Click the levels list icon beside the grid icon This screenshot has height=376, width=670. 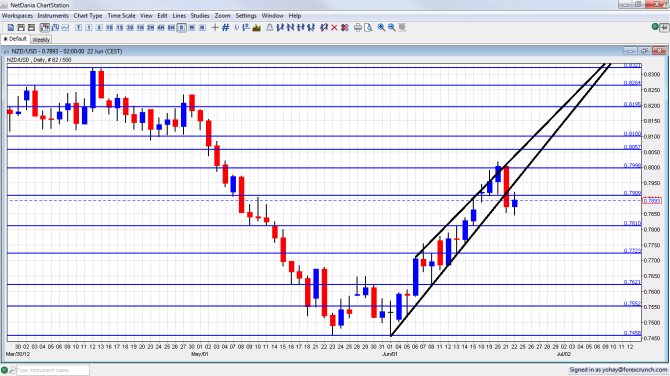pyautogui.click(x=246, y=27)
